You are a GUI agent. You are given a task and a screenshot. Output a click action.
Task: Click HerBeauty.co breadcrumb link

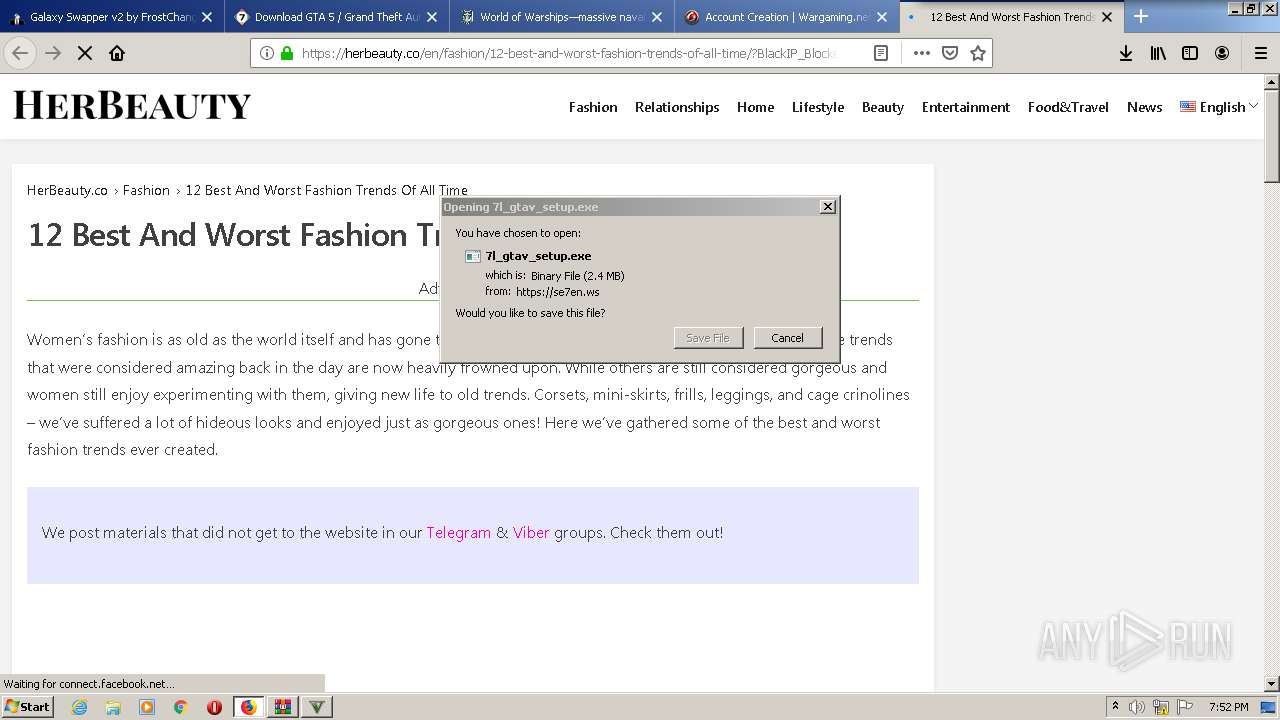tap(67, 190)
